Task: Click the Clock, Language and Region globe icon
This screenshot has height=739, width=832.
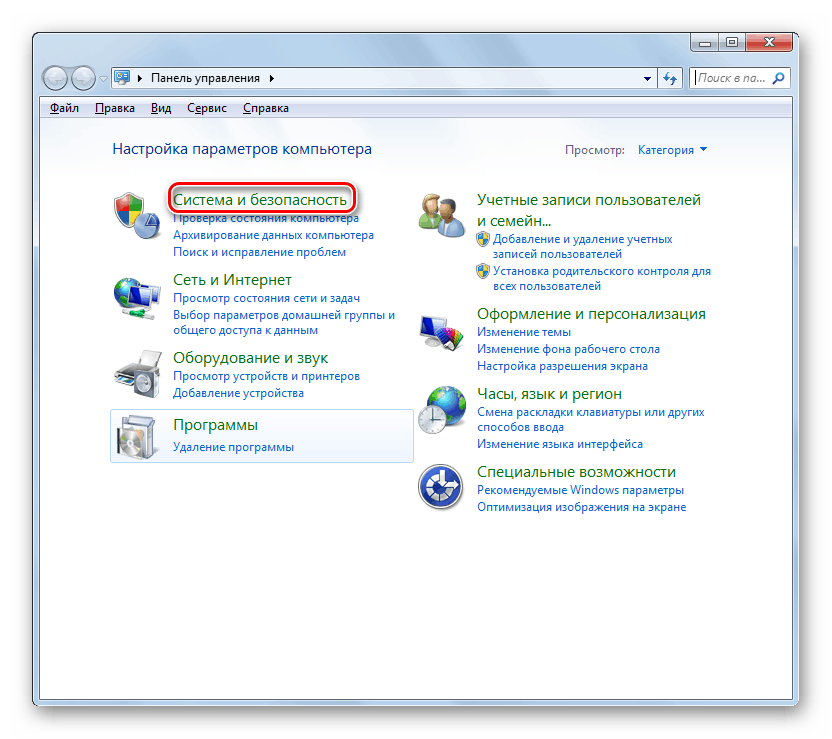Action: point(441,409)
